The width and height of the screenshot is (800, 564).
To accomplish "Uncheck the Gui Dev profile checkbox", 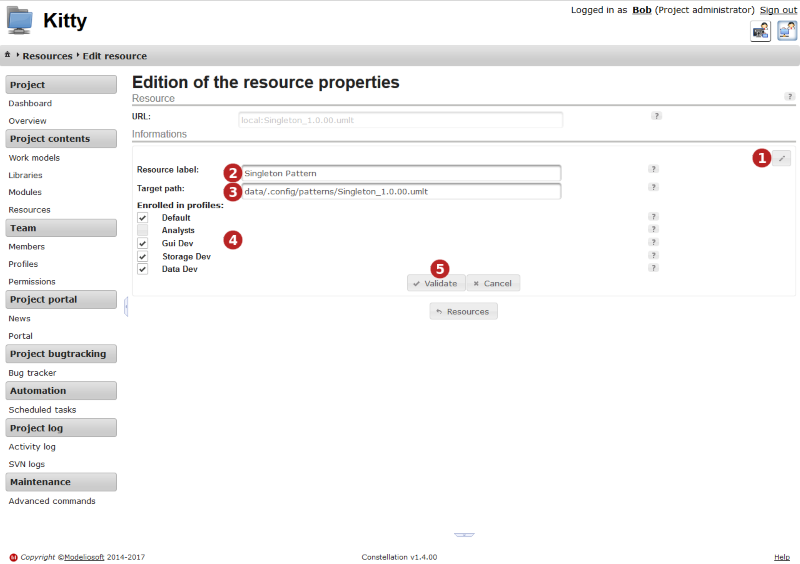I will tap(142, 243).
